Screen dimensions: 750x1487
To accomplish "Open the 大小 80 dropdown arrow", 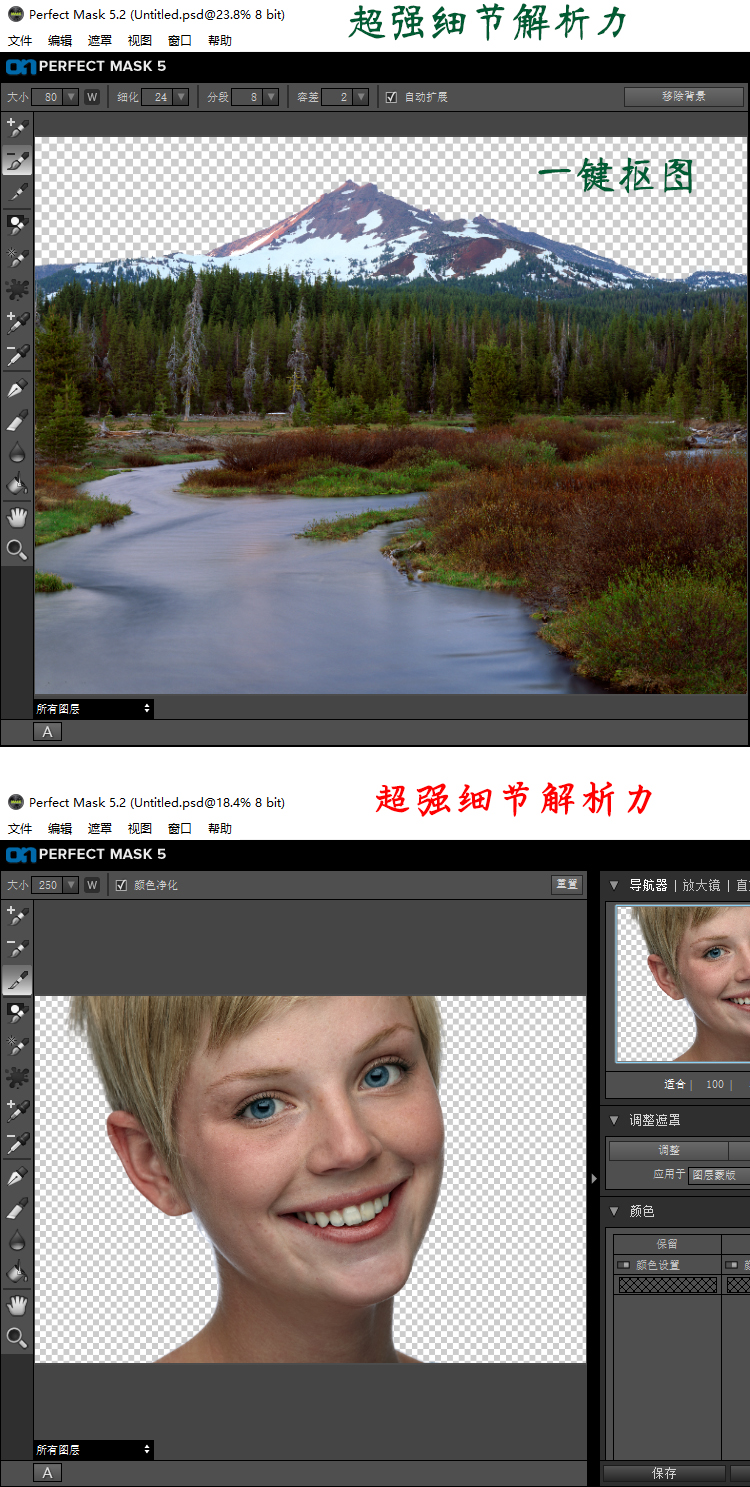I will point(70,97).
